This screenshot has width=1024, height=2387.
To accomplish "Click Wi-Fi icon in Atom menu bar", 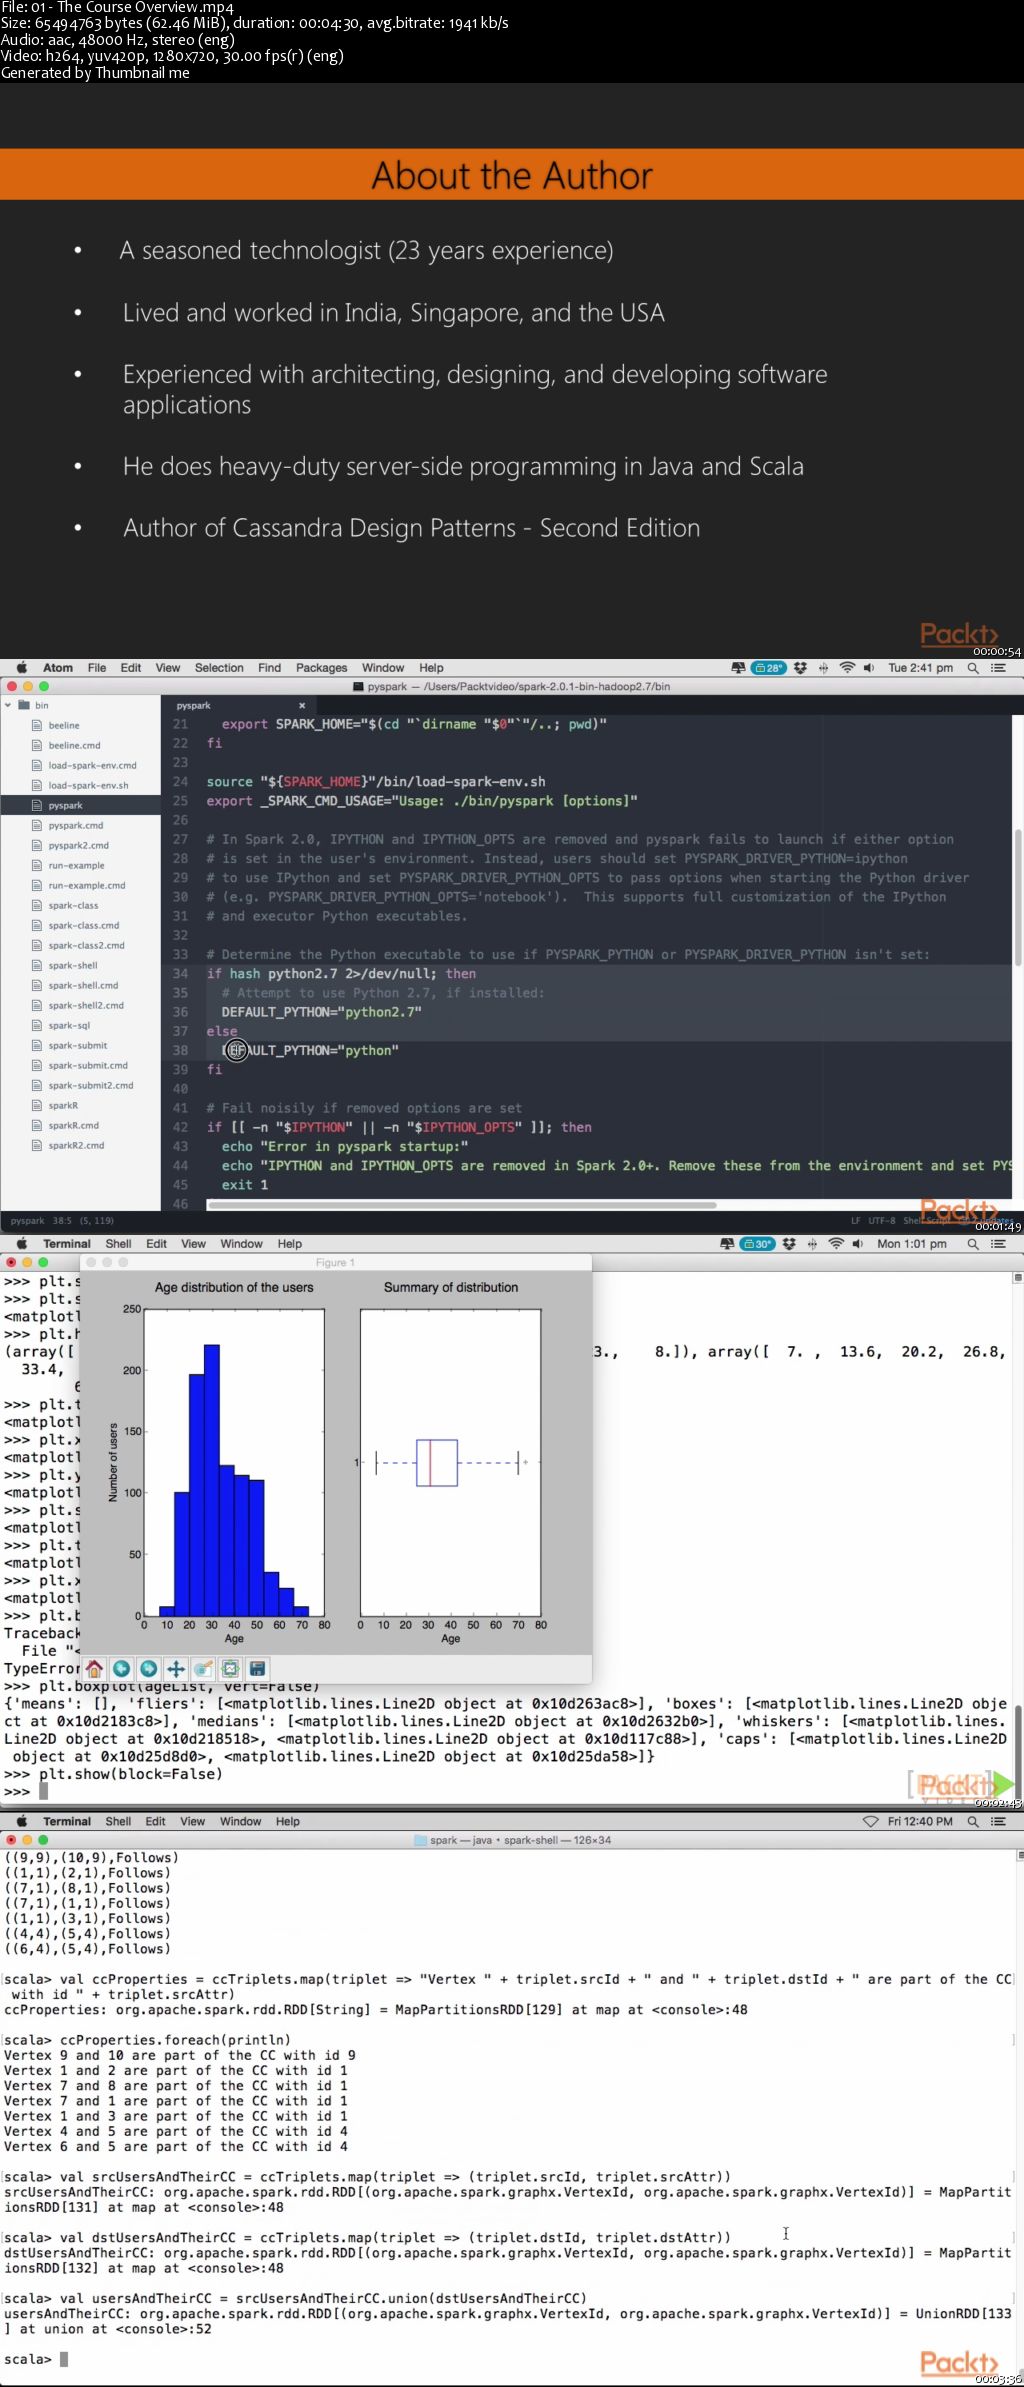I will click(x=847, y=668).
